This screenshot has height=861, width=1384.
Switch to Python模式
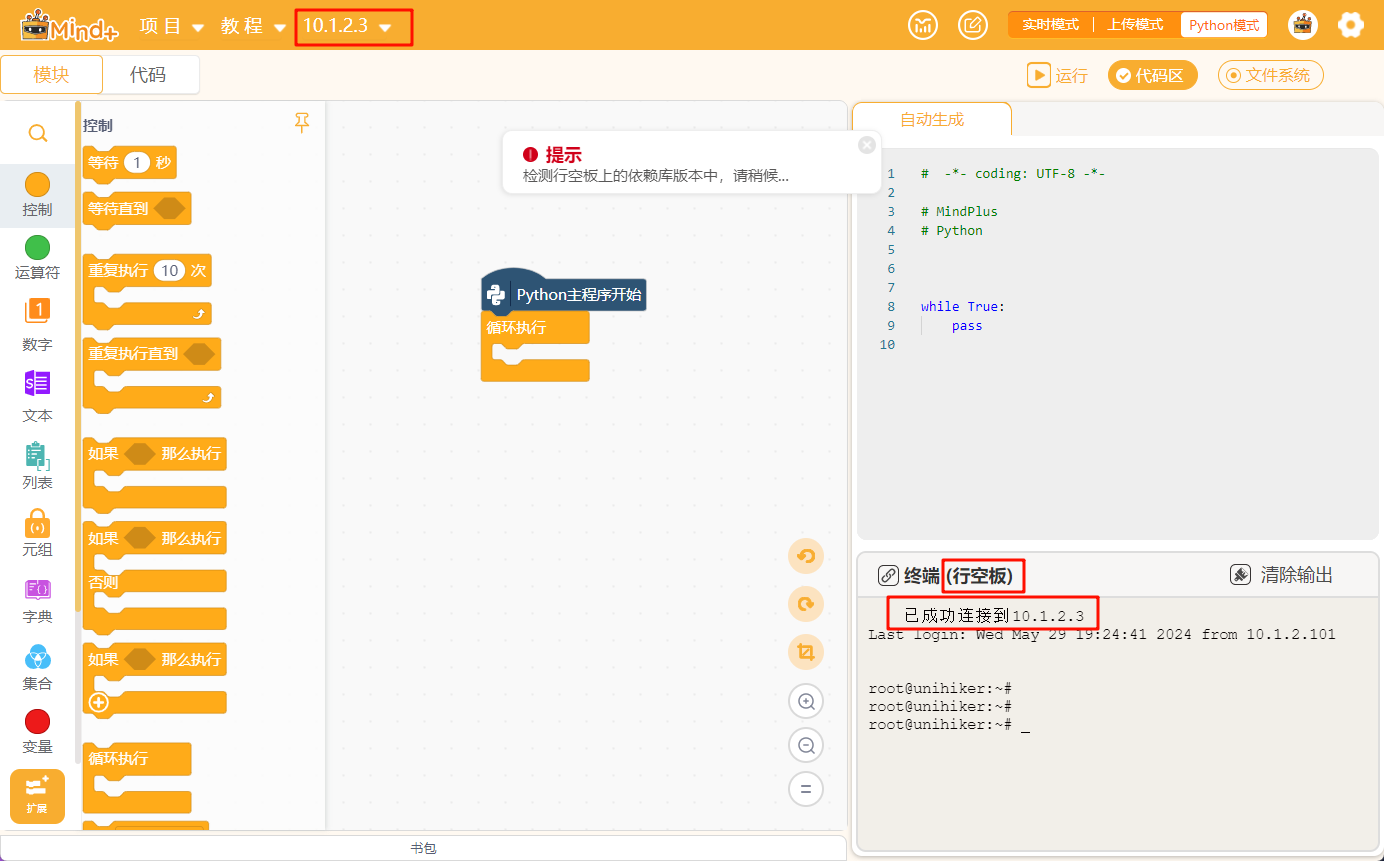click(1224, 25)
